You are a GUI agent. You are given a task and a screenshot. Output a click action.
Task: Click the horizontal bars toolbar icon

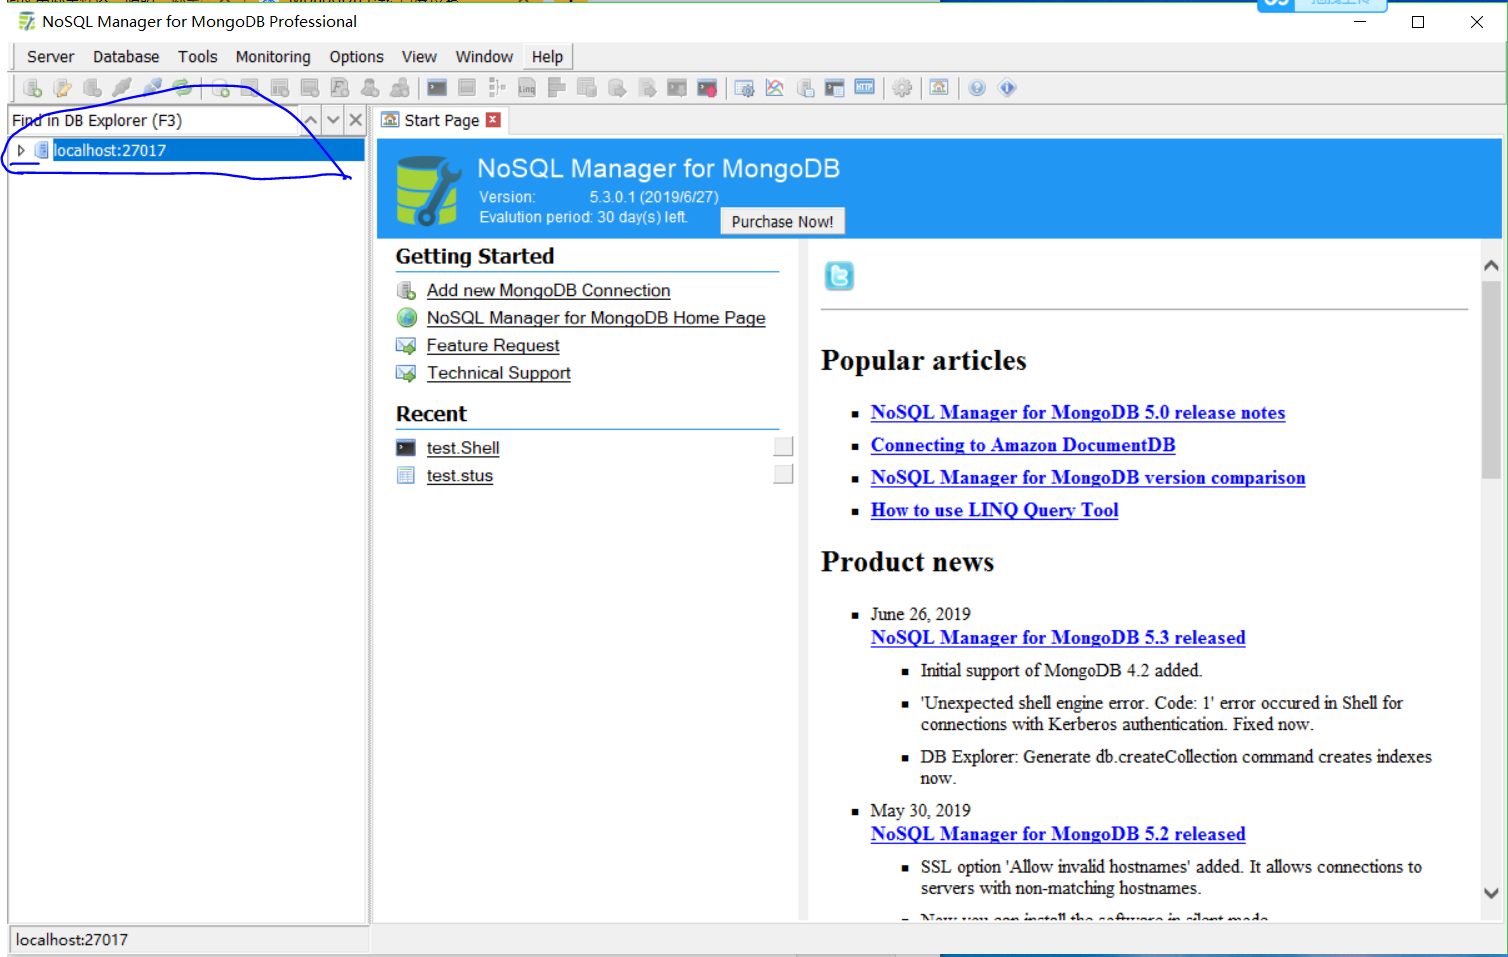click(x=557, y=88)
